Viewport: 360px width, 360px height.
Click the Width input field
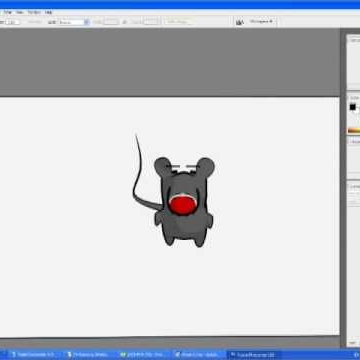[111, 22]
